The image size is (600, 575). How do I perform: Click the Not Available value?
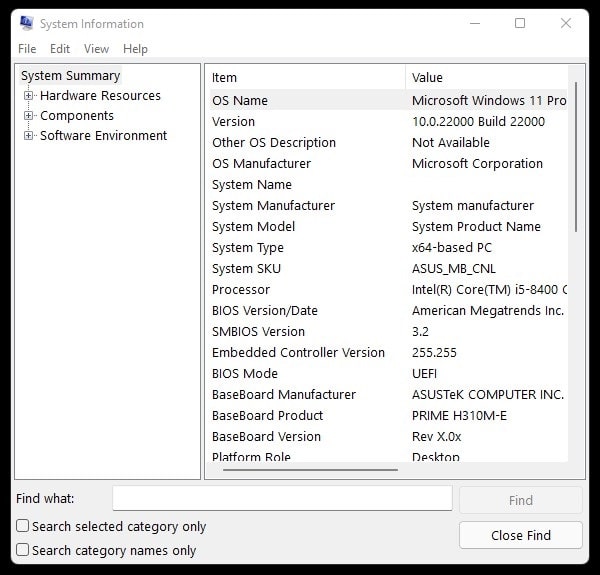click(451, 142)
